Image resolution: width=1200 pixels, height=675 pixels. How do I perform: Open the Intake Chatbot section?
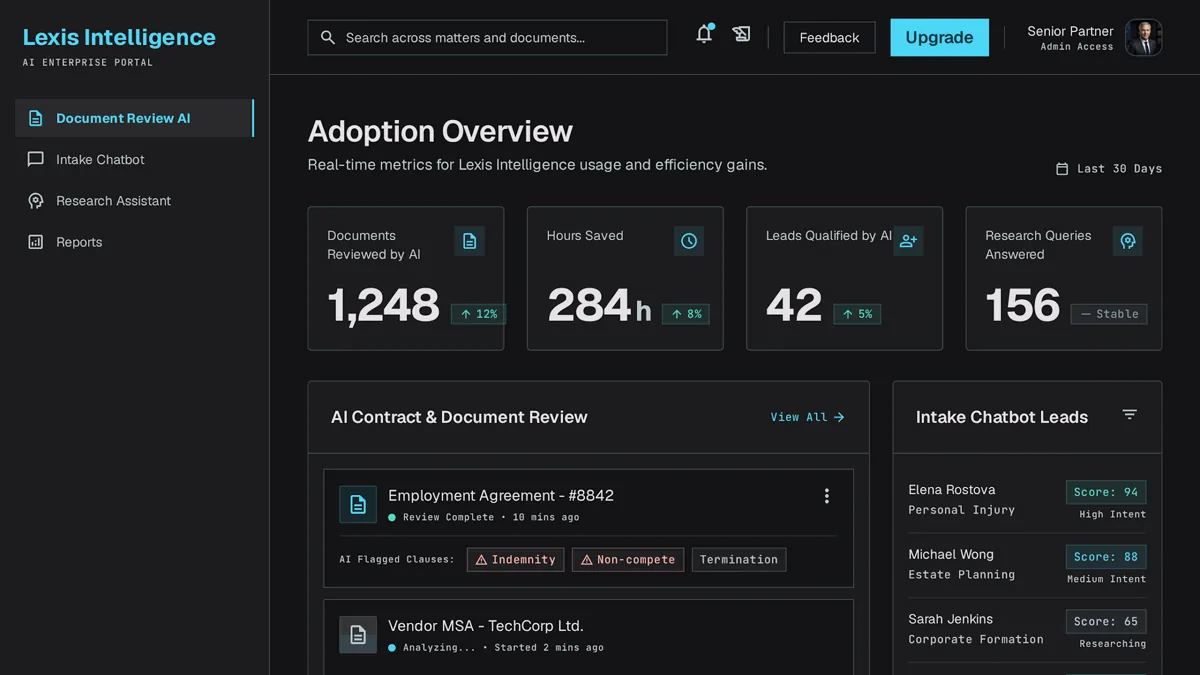click(134, 159)
